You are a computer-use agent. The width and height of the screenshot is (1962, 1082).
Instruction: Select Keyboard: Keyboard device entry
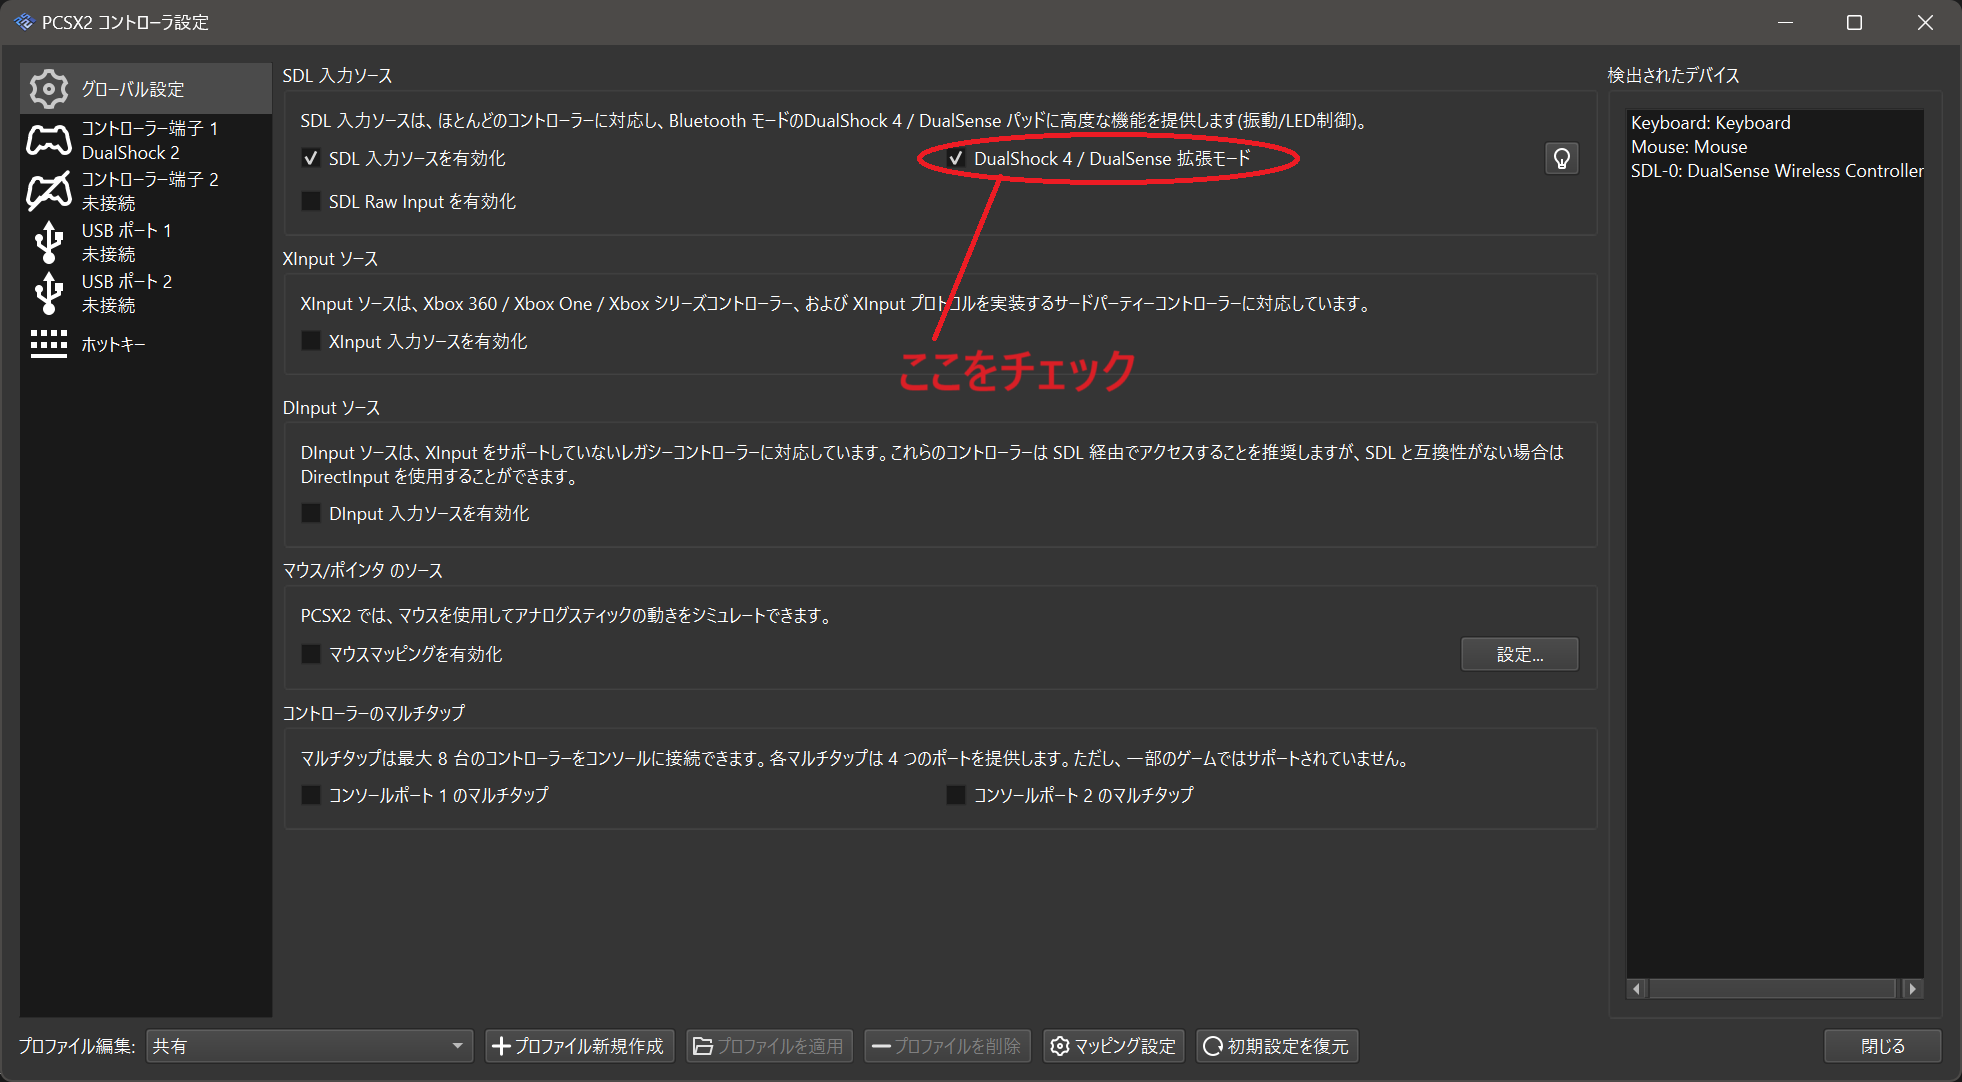coord(1711,123)
